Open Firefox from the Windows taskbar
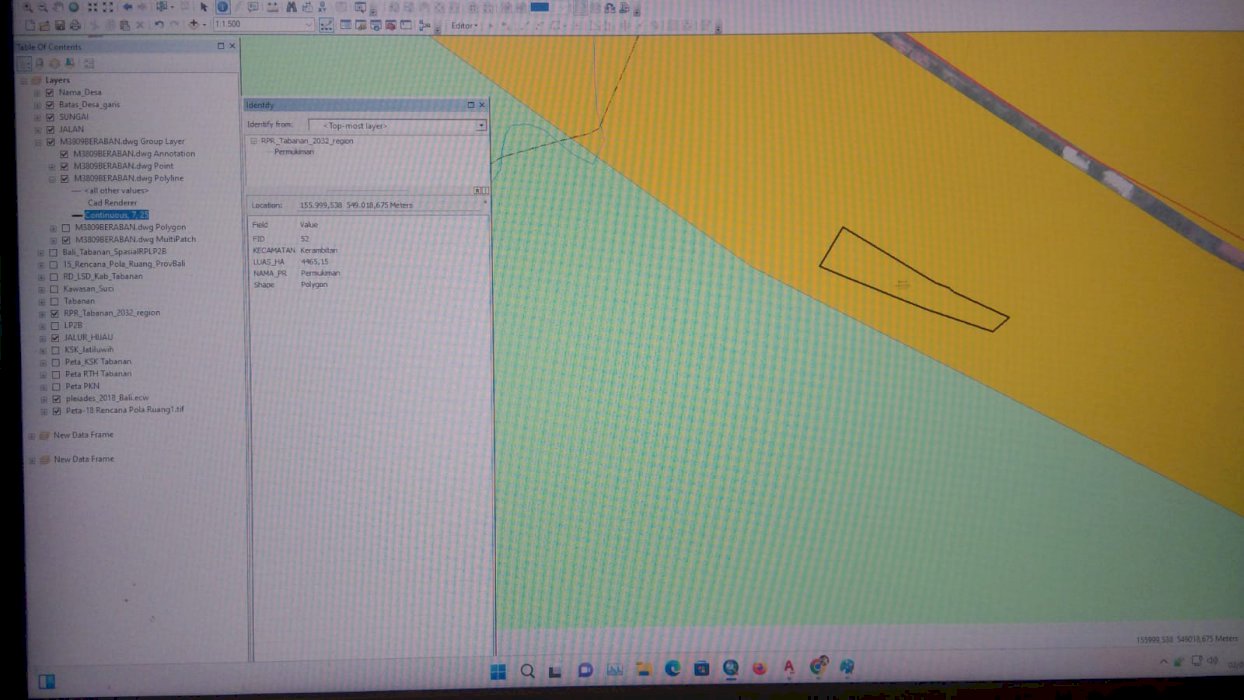The height and width of the screenshot is (700, 1244). [759, 668]
